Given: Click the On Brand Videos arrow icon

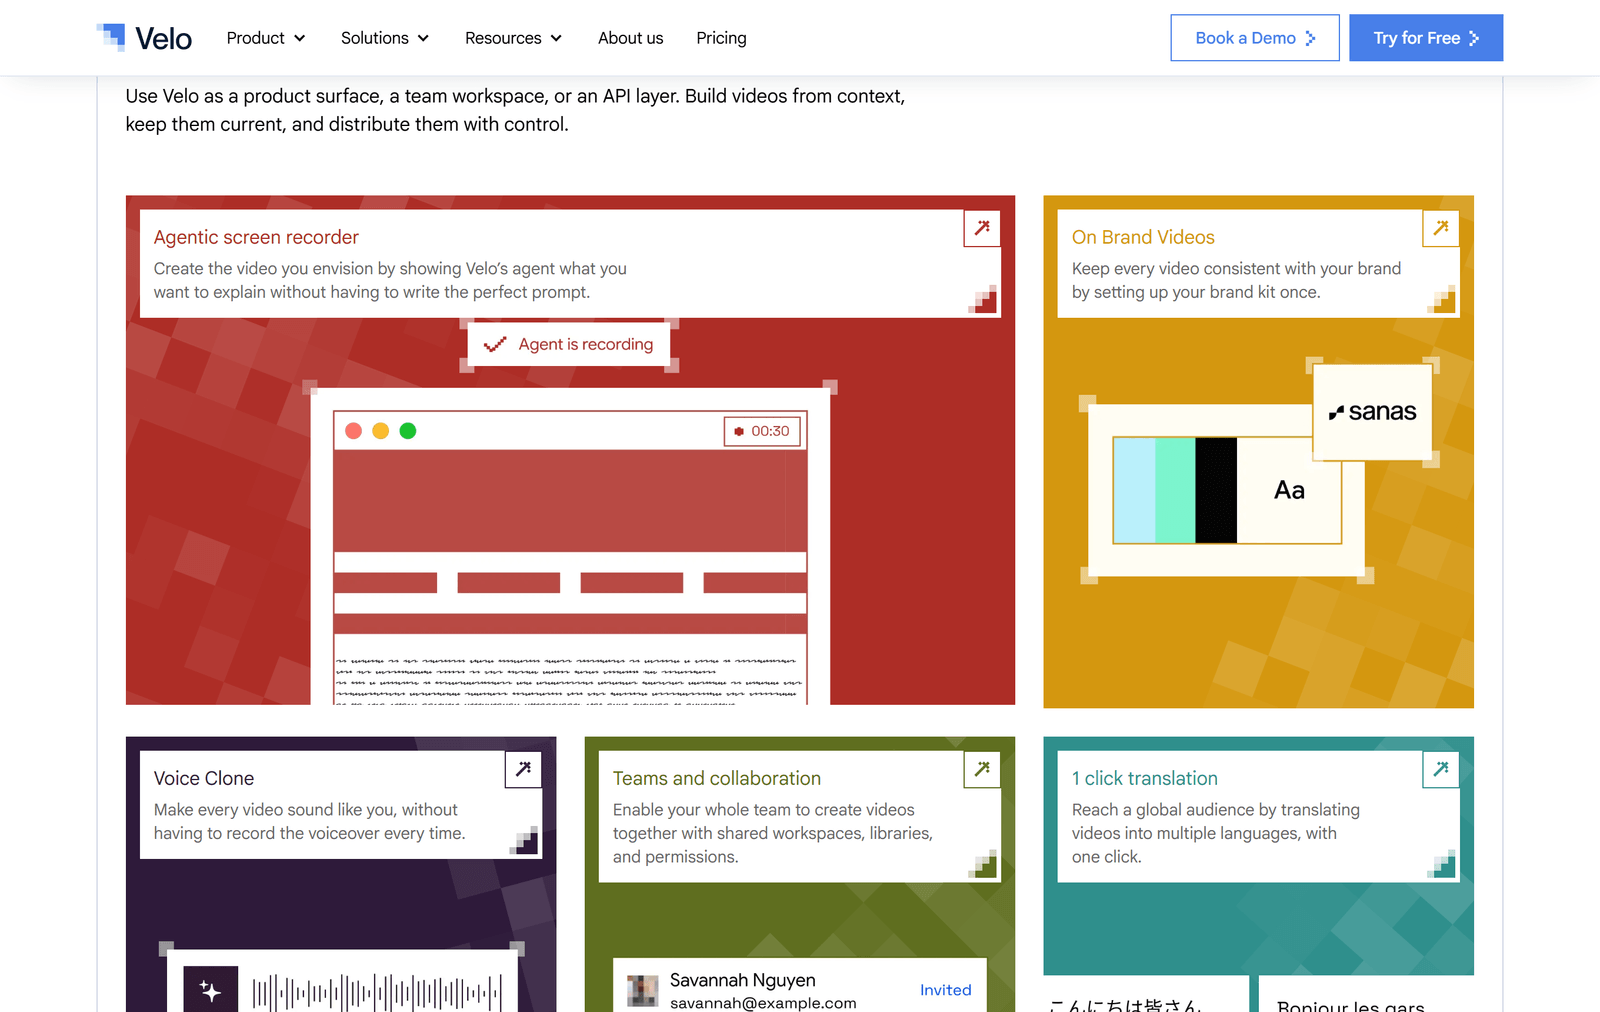Looking at the screenshot, I should point(1441,228).
